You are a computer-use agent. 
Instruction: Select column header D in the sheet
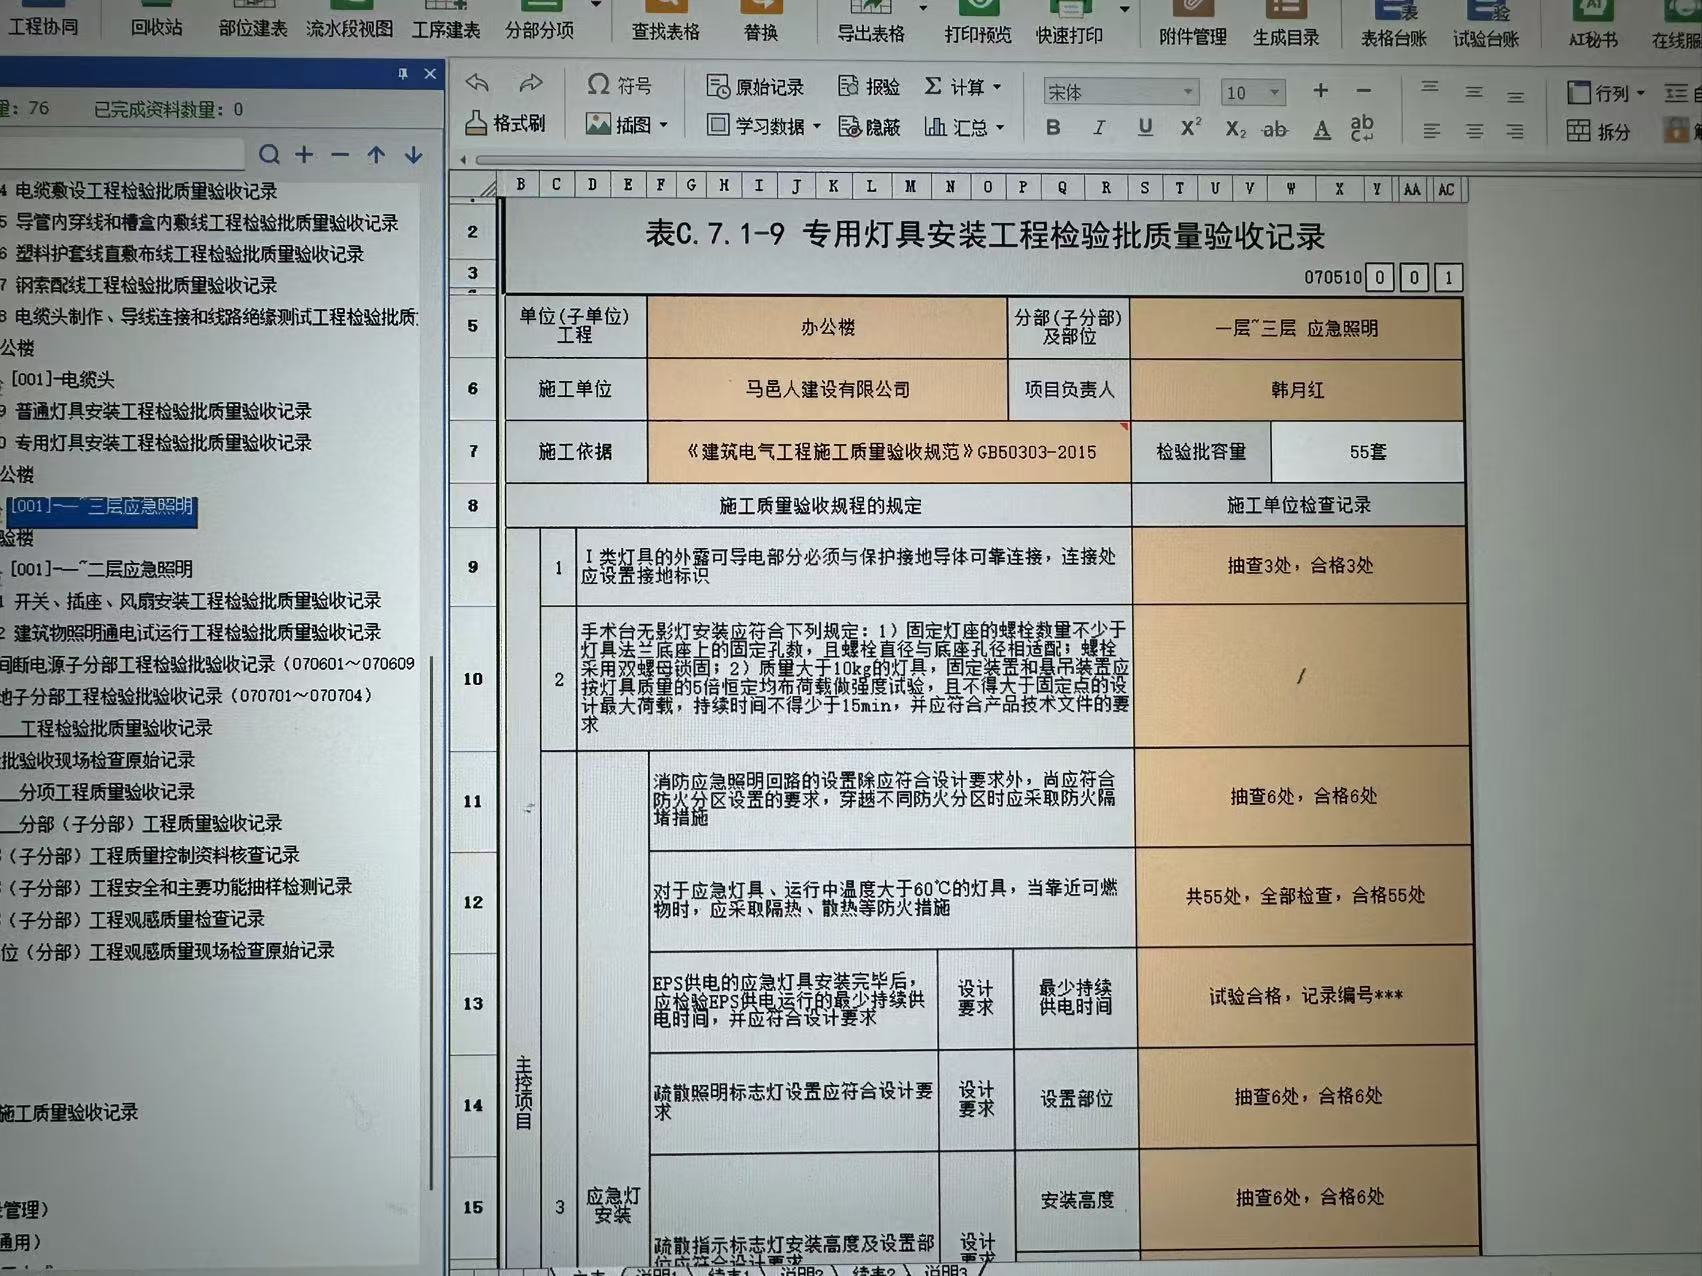pyautogui.click(x=592, y=184)
